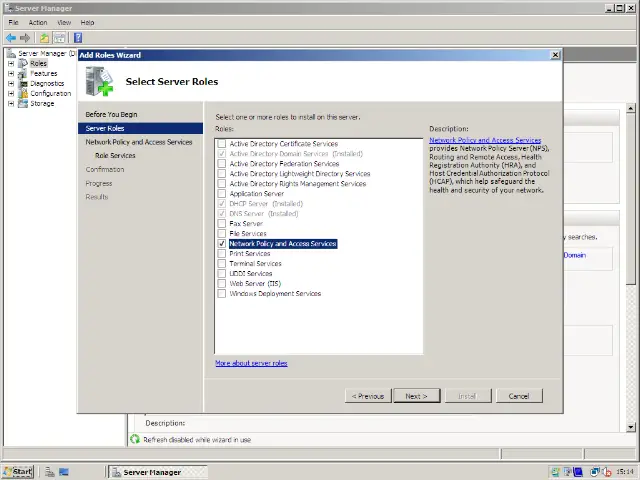Click the Server Manager root node icon
The image size is (640, 480).
11,53
